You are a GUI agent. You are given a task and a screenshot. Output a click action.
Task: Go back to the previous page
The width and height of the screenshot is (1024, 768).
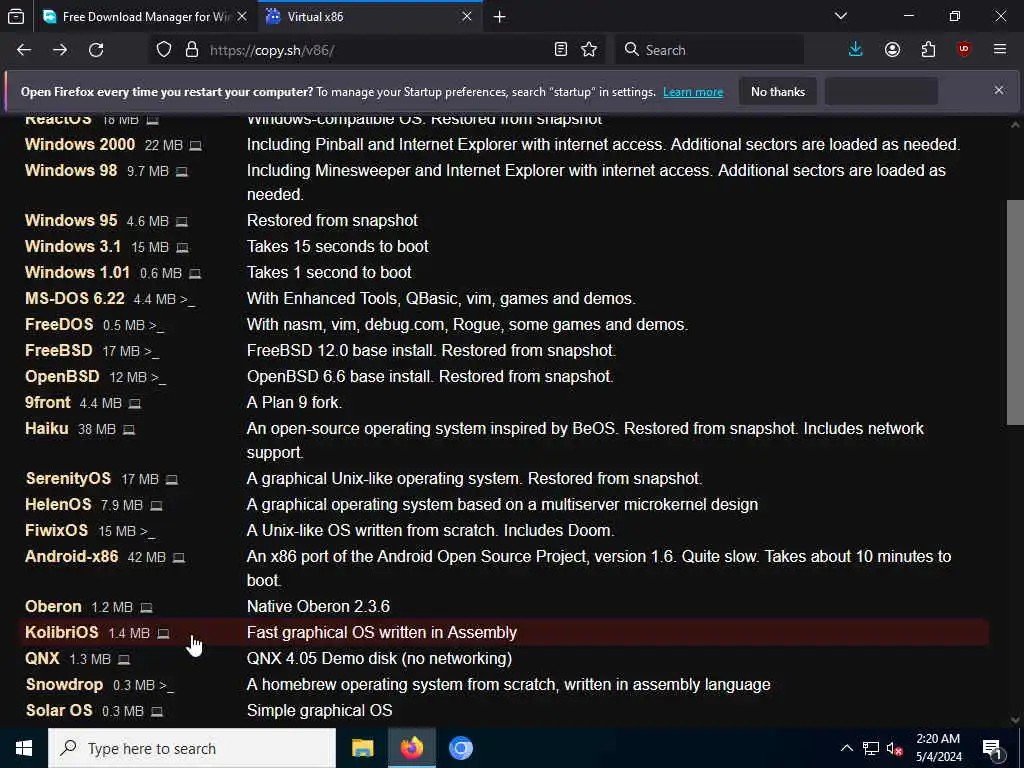tap(24, 50)
